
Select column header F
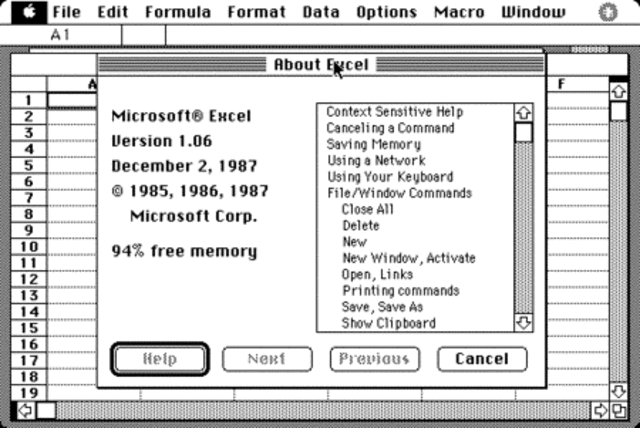click(x=562, y=84)
